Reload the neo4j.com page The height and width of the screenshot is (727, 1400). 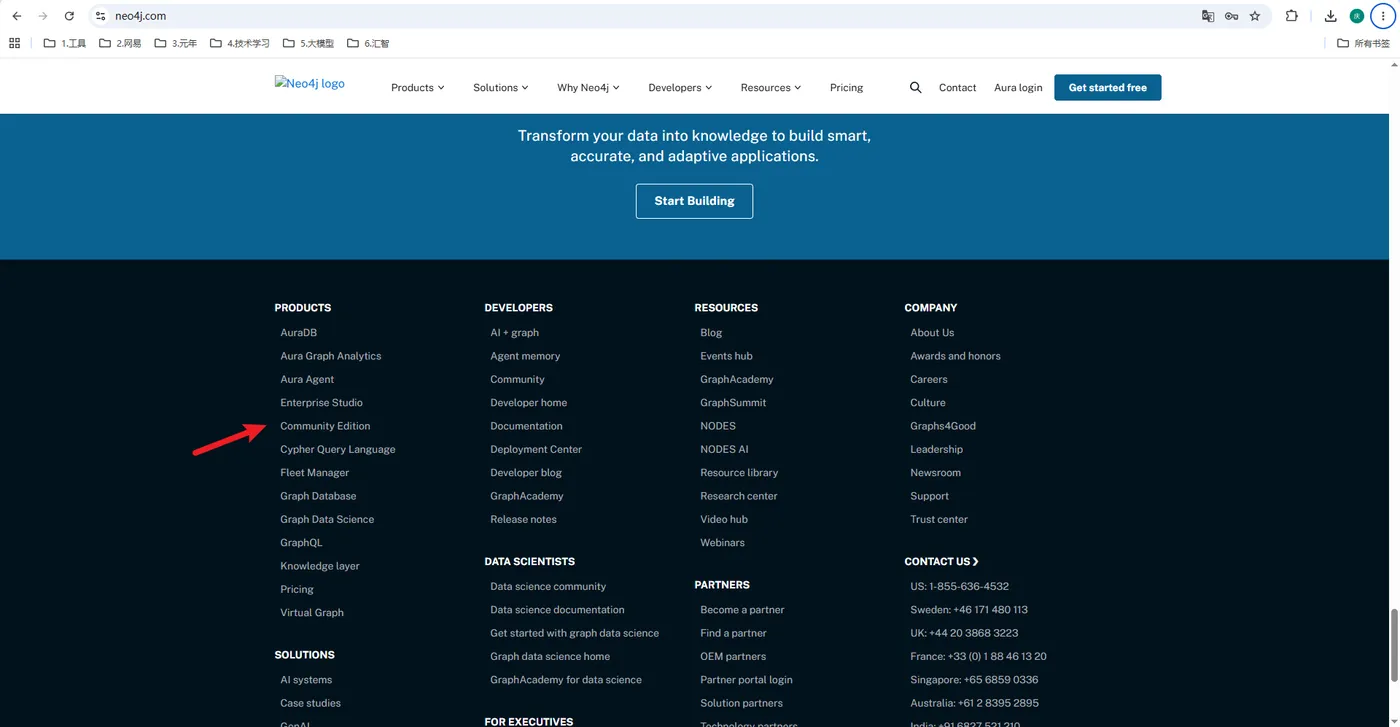69,16
